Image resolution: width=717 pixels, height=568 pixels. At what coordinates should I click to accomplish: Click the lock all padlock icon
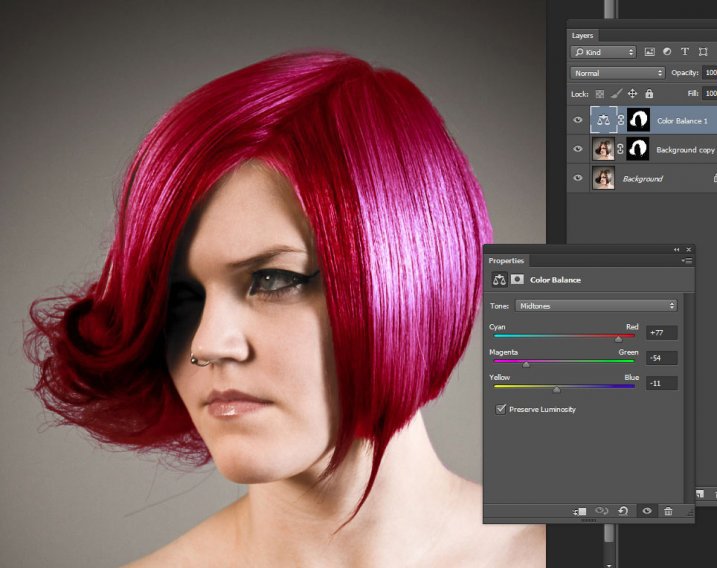(x=649, y=94)
